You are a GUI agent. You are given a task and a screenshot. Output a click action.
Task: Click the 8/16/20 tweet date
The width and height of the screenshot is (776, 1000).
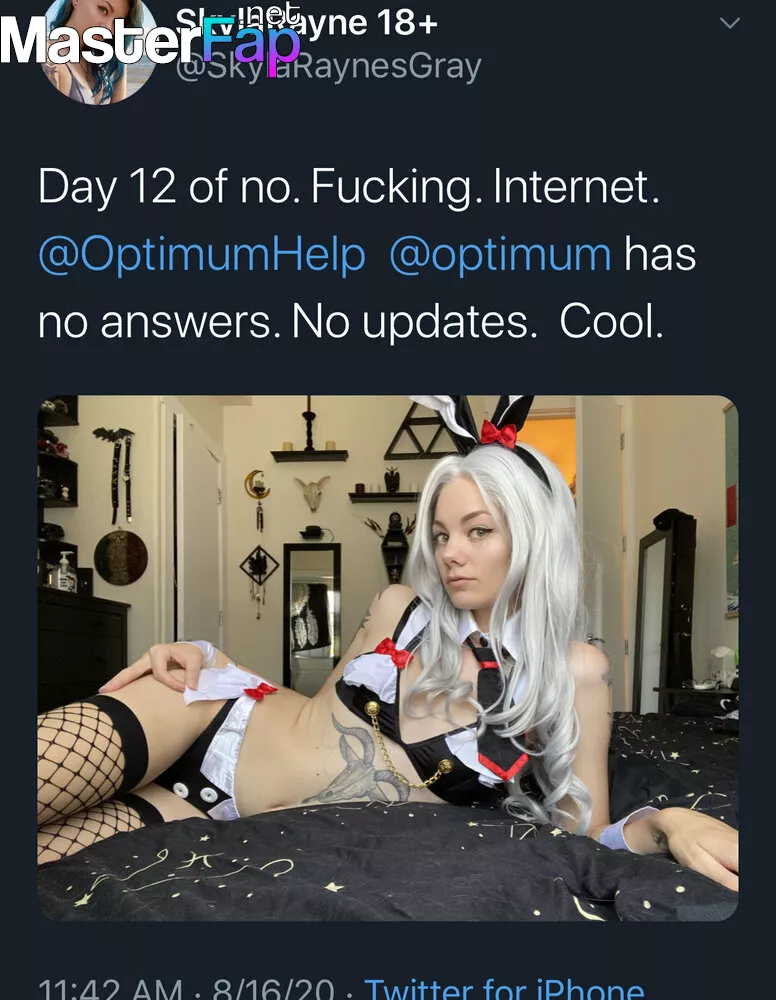click(274, 989)
